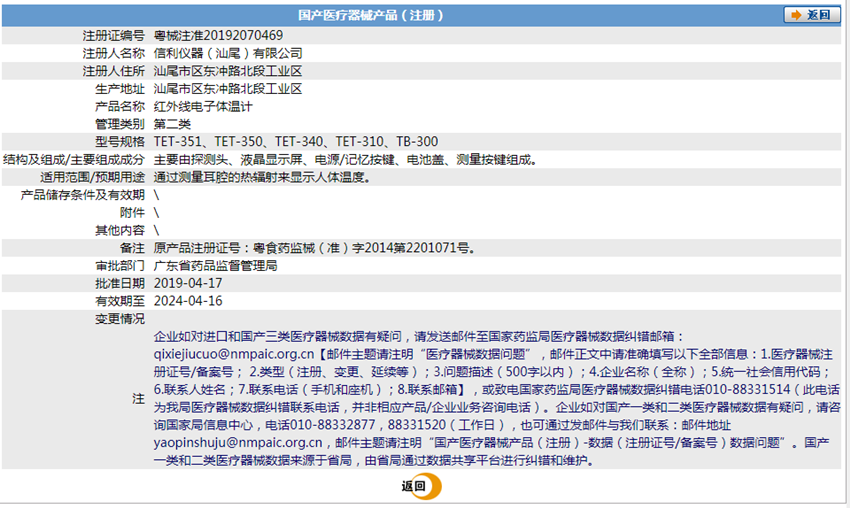Click management category value 第二类
The height and width of the screenshot is (508, 850).
coord(172,124)
